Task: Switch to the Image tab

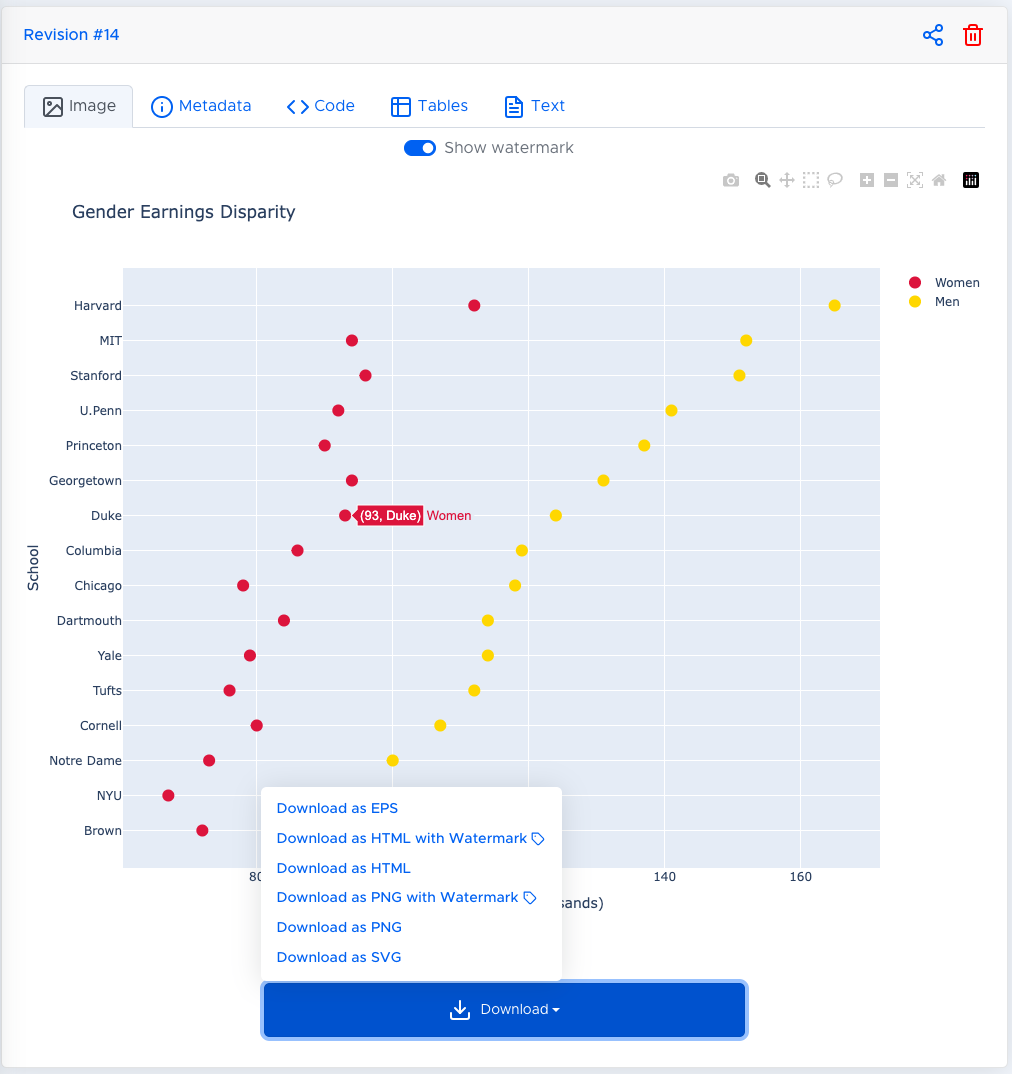Action: [x=79, y=106]
